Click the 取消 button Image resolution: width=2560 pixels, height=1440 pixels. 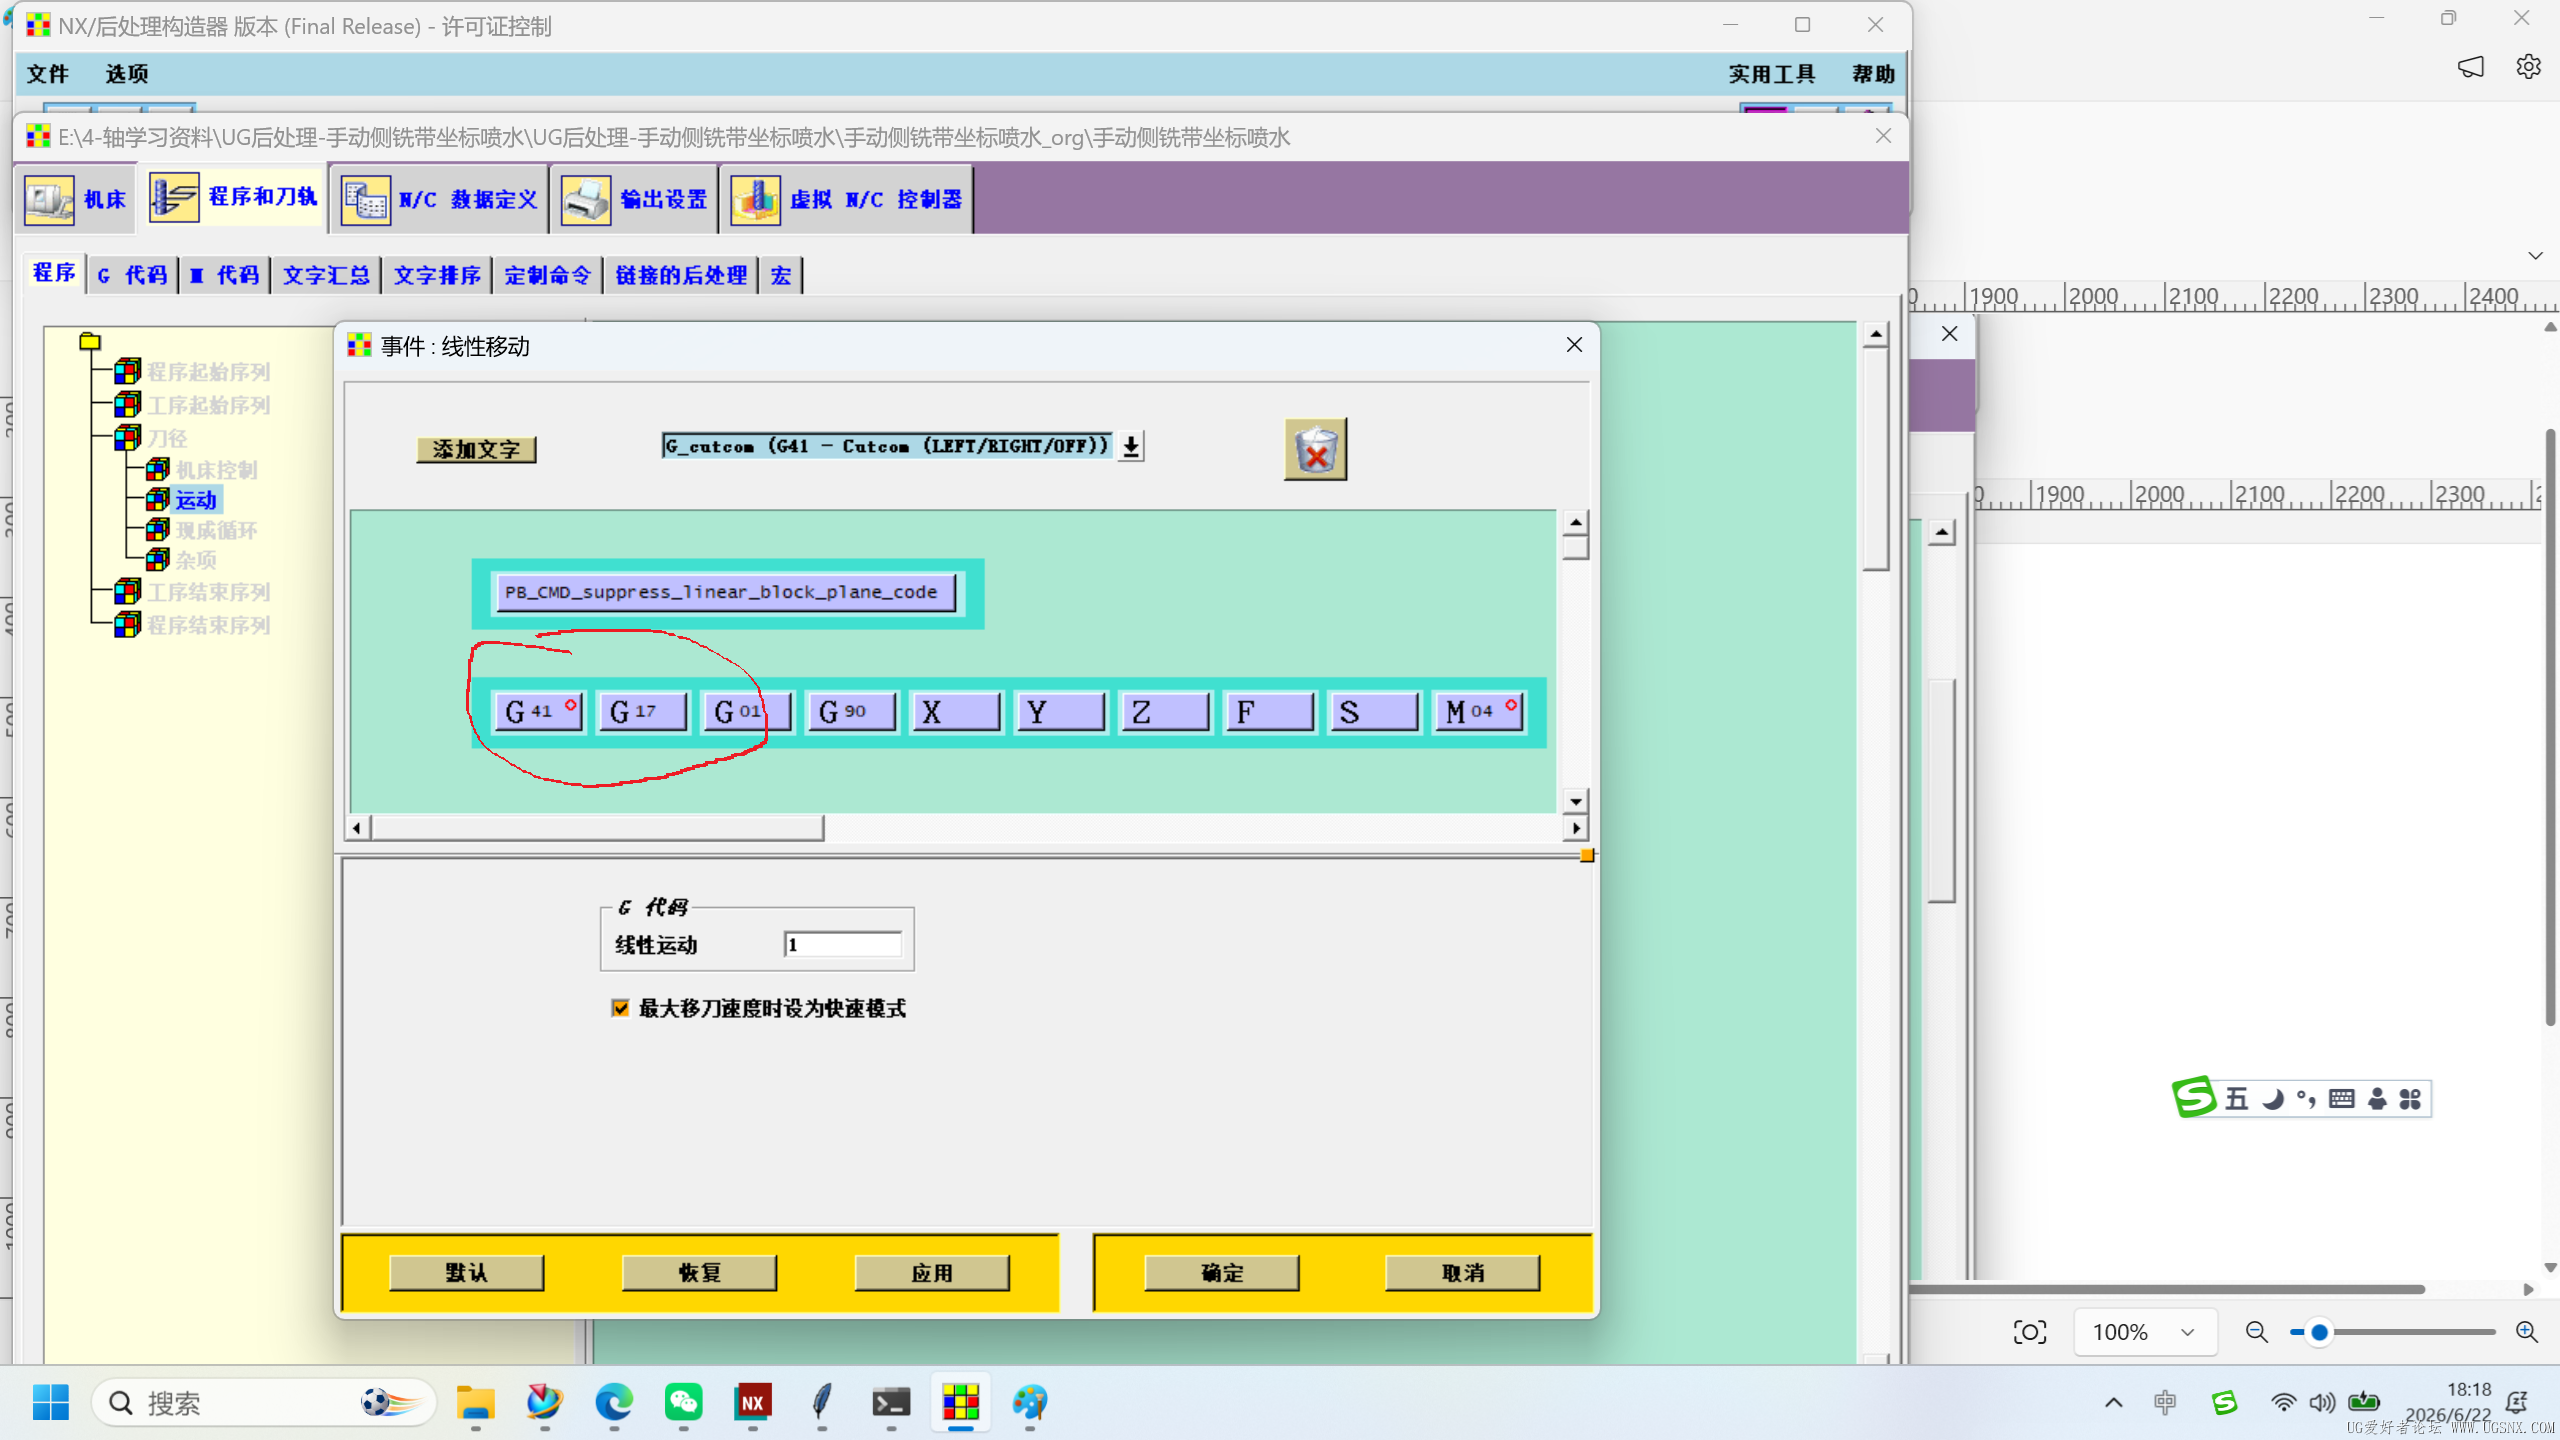pyautogui.click(x=1463, y=1273)
